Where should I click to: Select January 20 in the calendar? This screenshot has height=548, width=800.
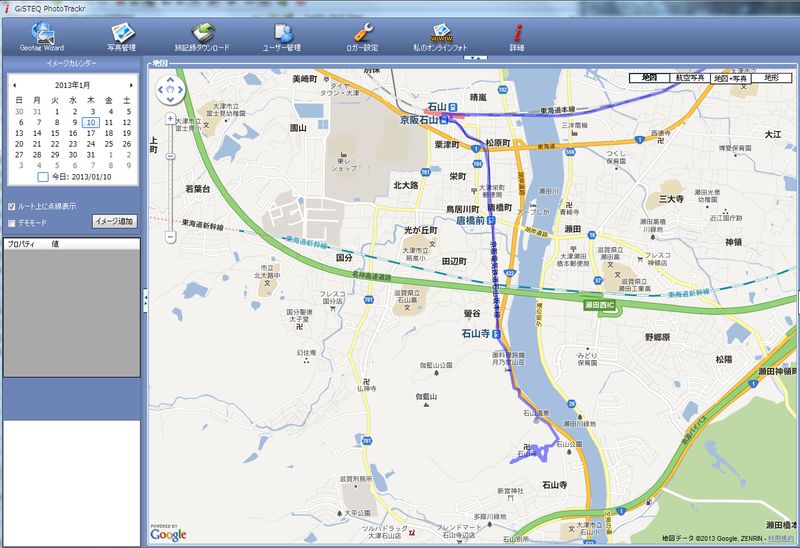(19, 144)
